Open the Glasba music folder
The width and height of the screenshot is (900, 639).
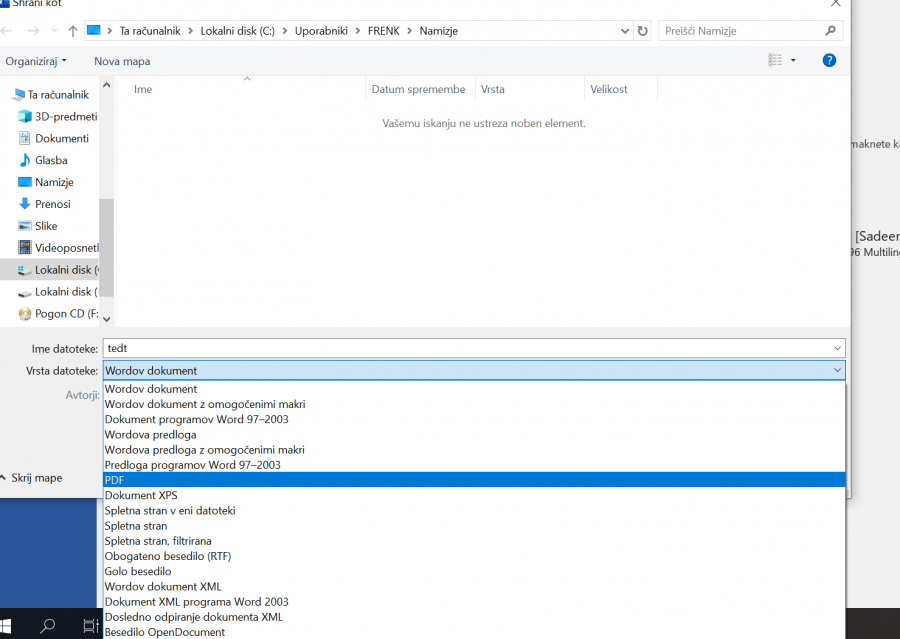pos(51,160)
